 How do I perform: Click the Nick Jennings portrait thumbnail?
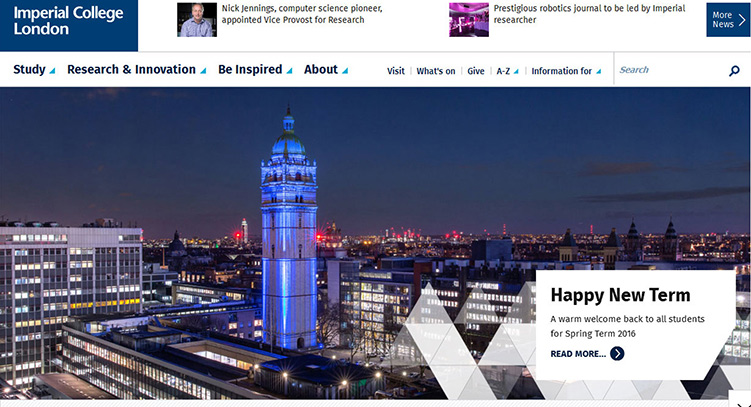(197, 20)
